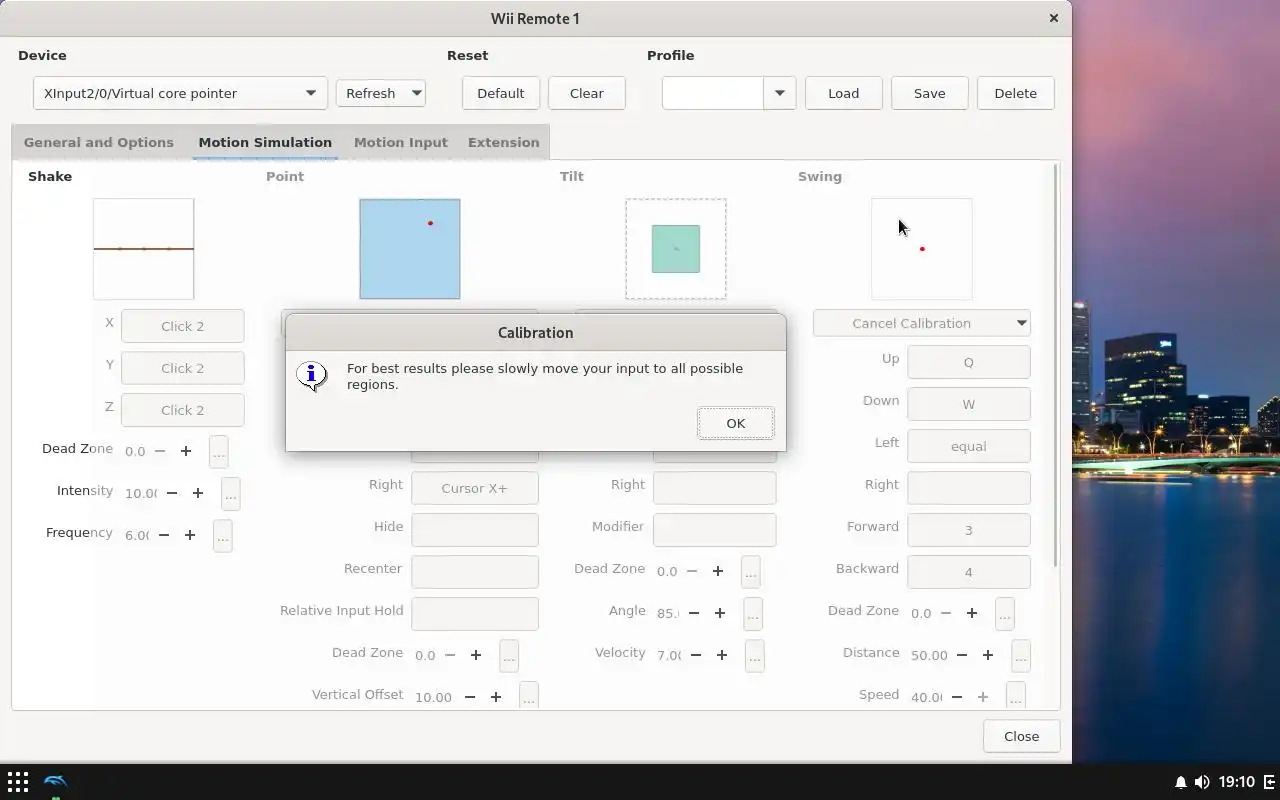This screenshot has width=1280, height=800.
Task: Expand the Profile dropdown arrow
Action: click(779, 93)
